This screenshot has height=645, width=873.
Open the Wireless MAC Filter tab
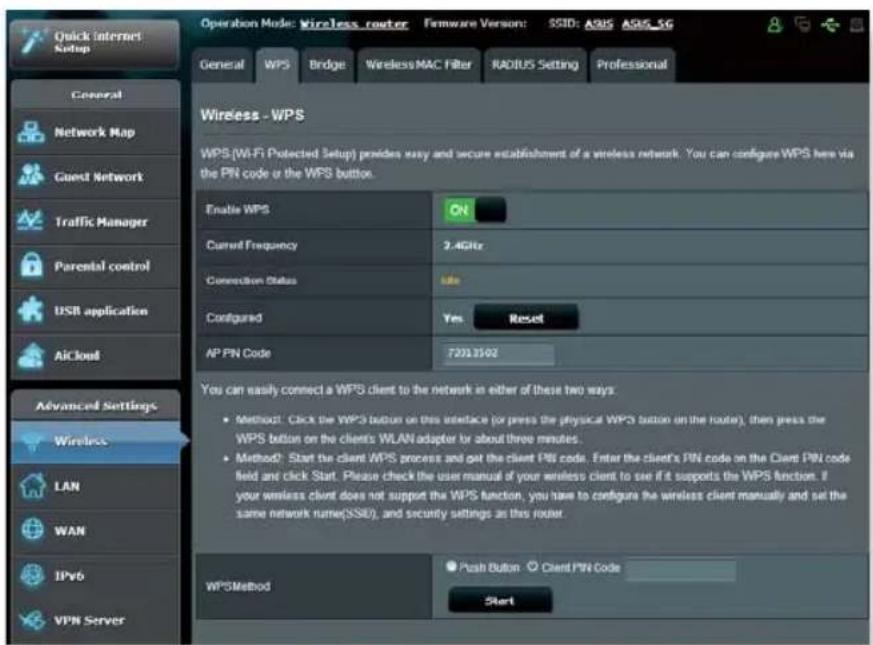[x=419, y=65]
